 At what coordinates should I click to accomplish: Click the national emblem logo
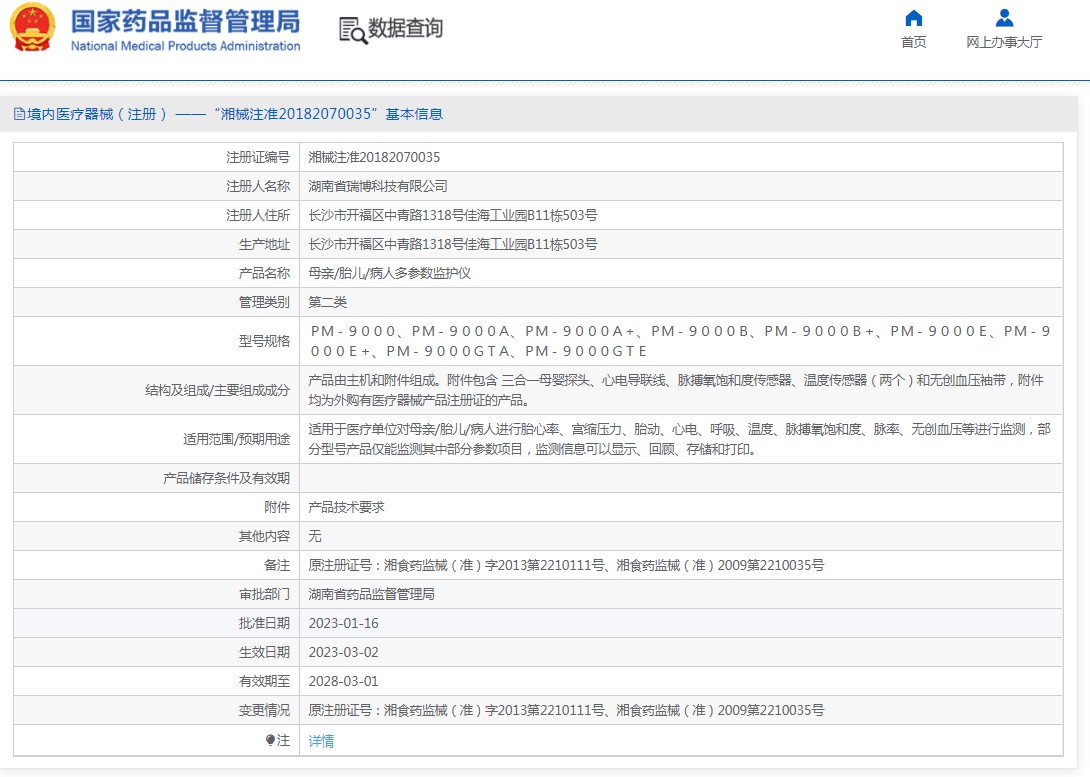(x=32, y=28)
